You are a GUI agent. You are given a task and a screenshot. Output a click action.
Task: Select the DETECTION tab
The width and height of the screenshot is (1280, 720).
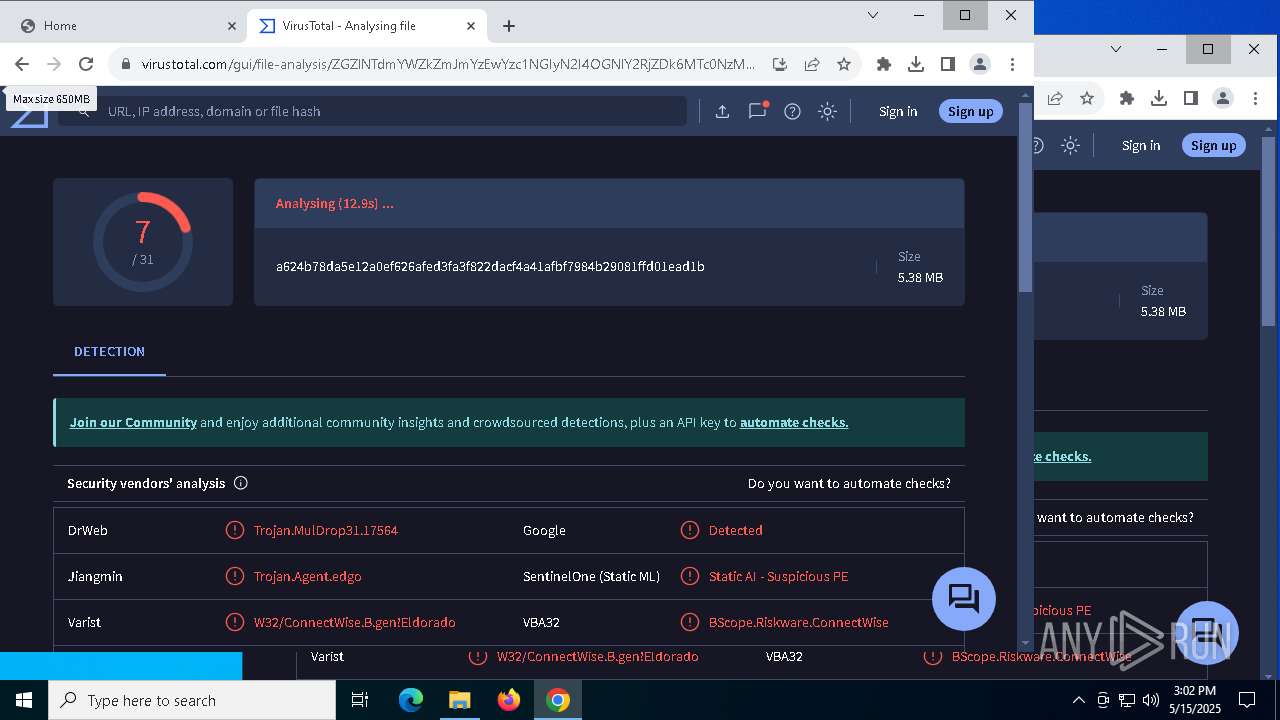pyautogui.click(x=109, y=351)
